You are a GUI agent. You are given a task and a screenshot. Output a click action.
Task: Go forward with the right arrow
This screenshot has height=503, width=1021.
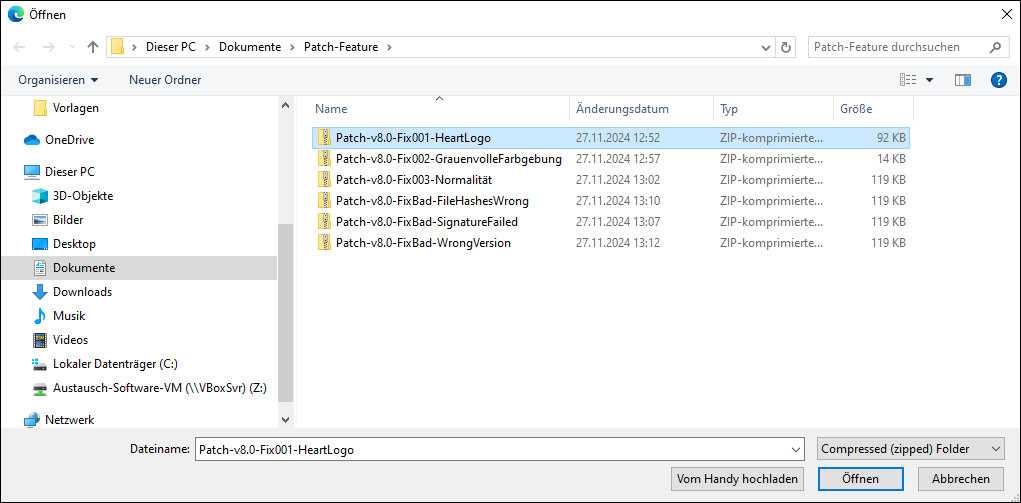tap(48, 47)
